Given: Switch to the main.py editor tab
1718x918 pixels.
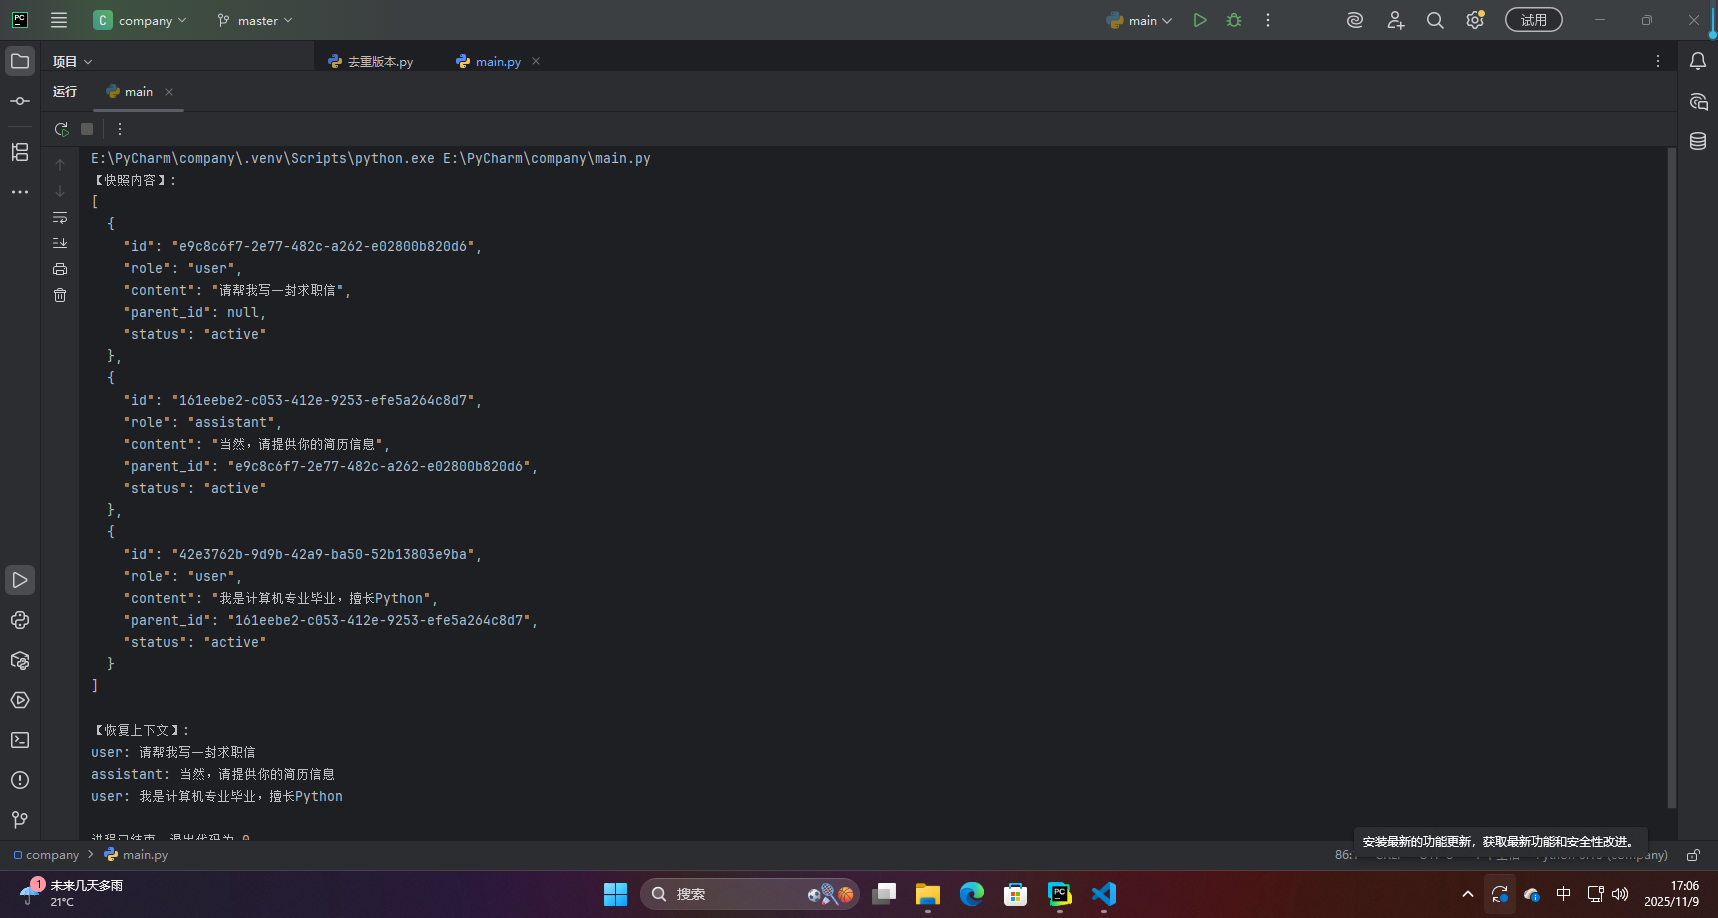Looking at the screenshot, I should coord(488,61).
